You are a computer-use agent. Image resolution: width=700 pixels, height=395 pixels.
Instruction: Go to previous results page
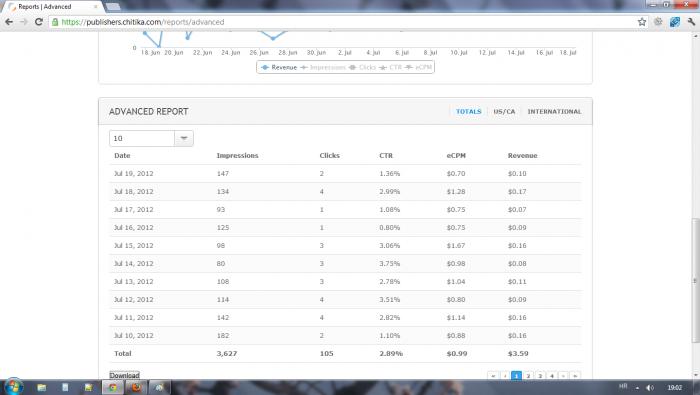(x=505, y=376)
